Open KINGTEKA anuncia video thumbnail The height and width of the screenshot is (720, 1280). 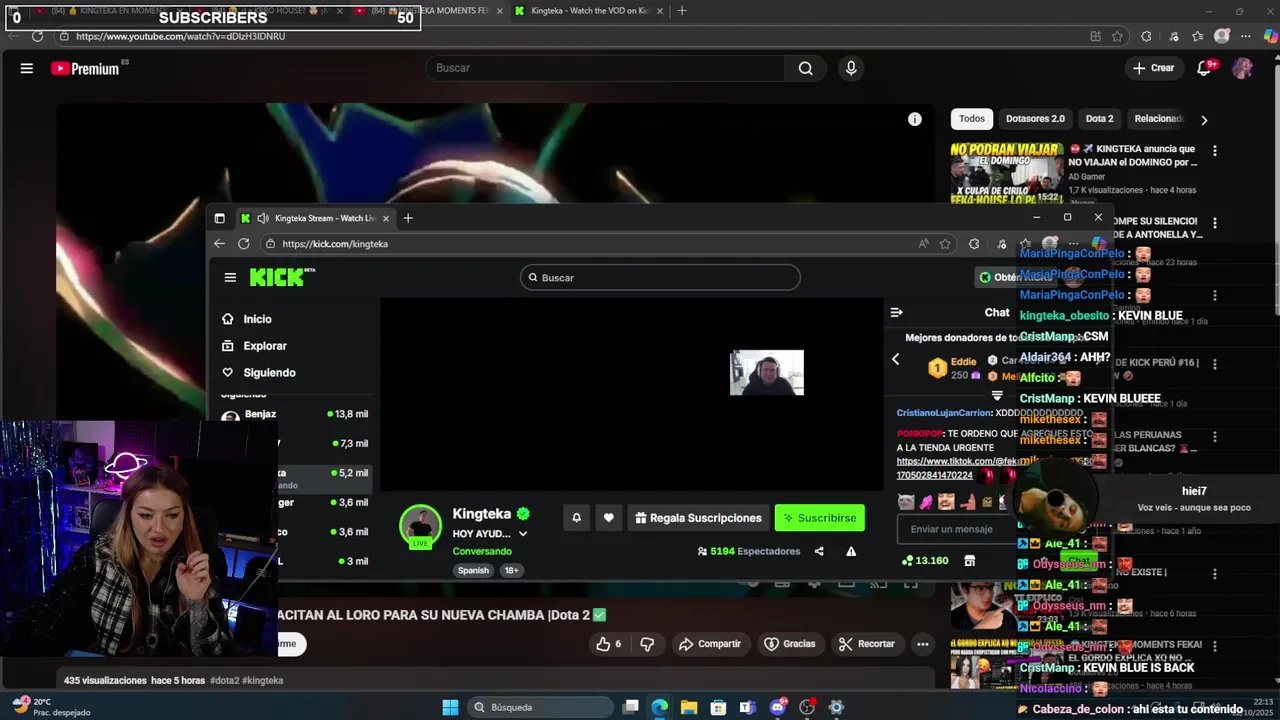pos(1007,174)
